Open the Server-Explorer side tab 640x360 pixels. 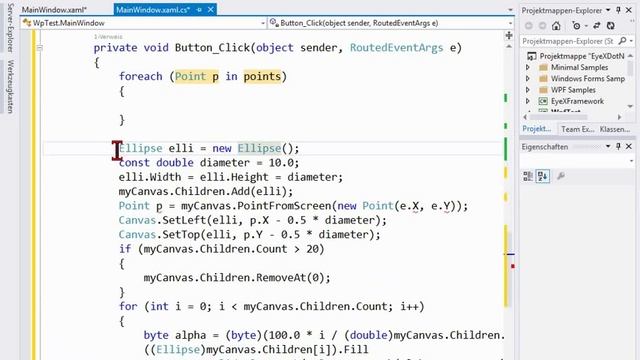coord(11,28)
